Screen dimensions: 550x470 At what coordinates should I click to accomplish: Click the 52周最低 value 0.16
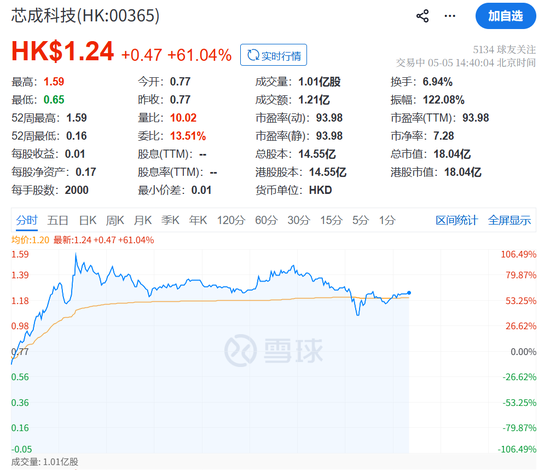pos(76,136)
